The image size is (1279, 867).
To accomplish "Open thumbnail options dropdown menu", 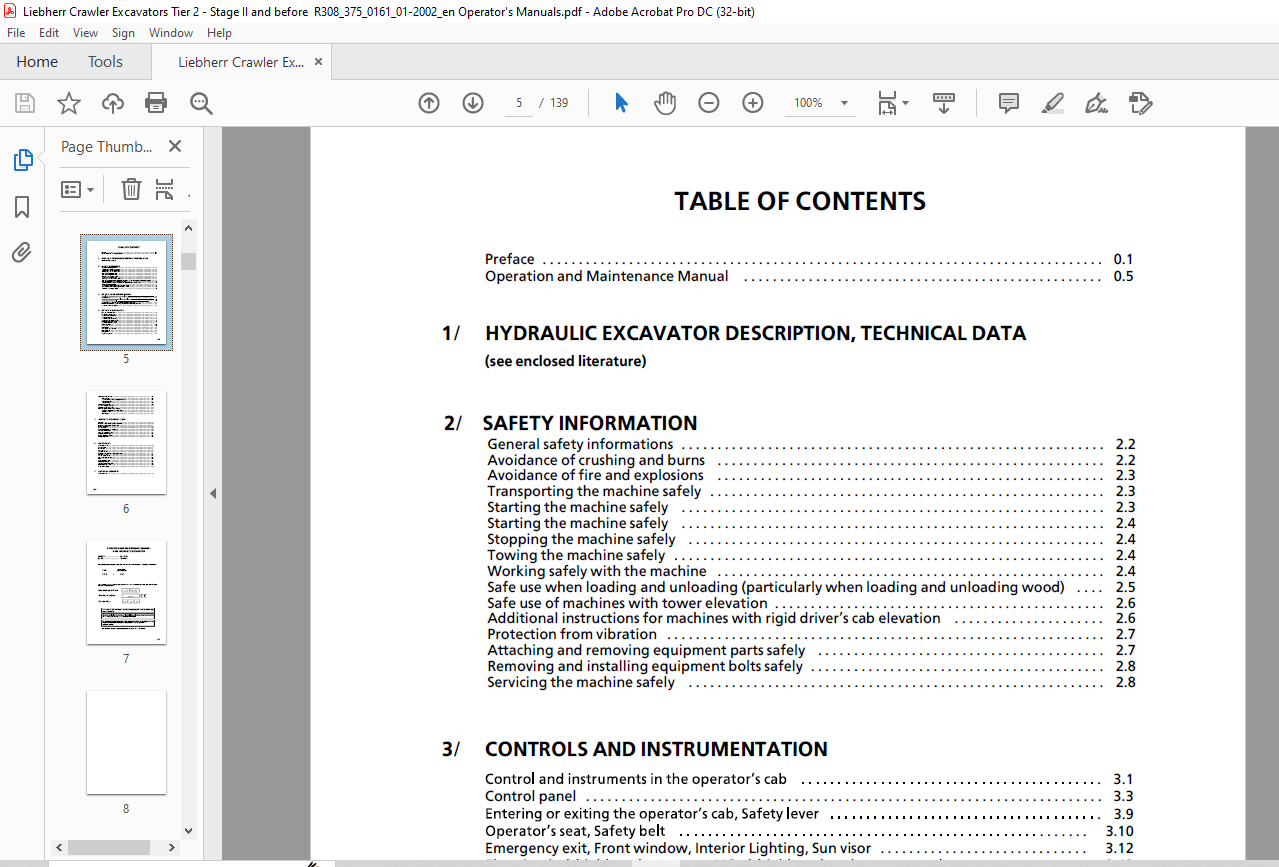I will point(77,189).
